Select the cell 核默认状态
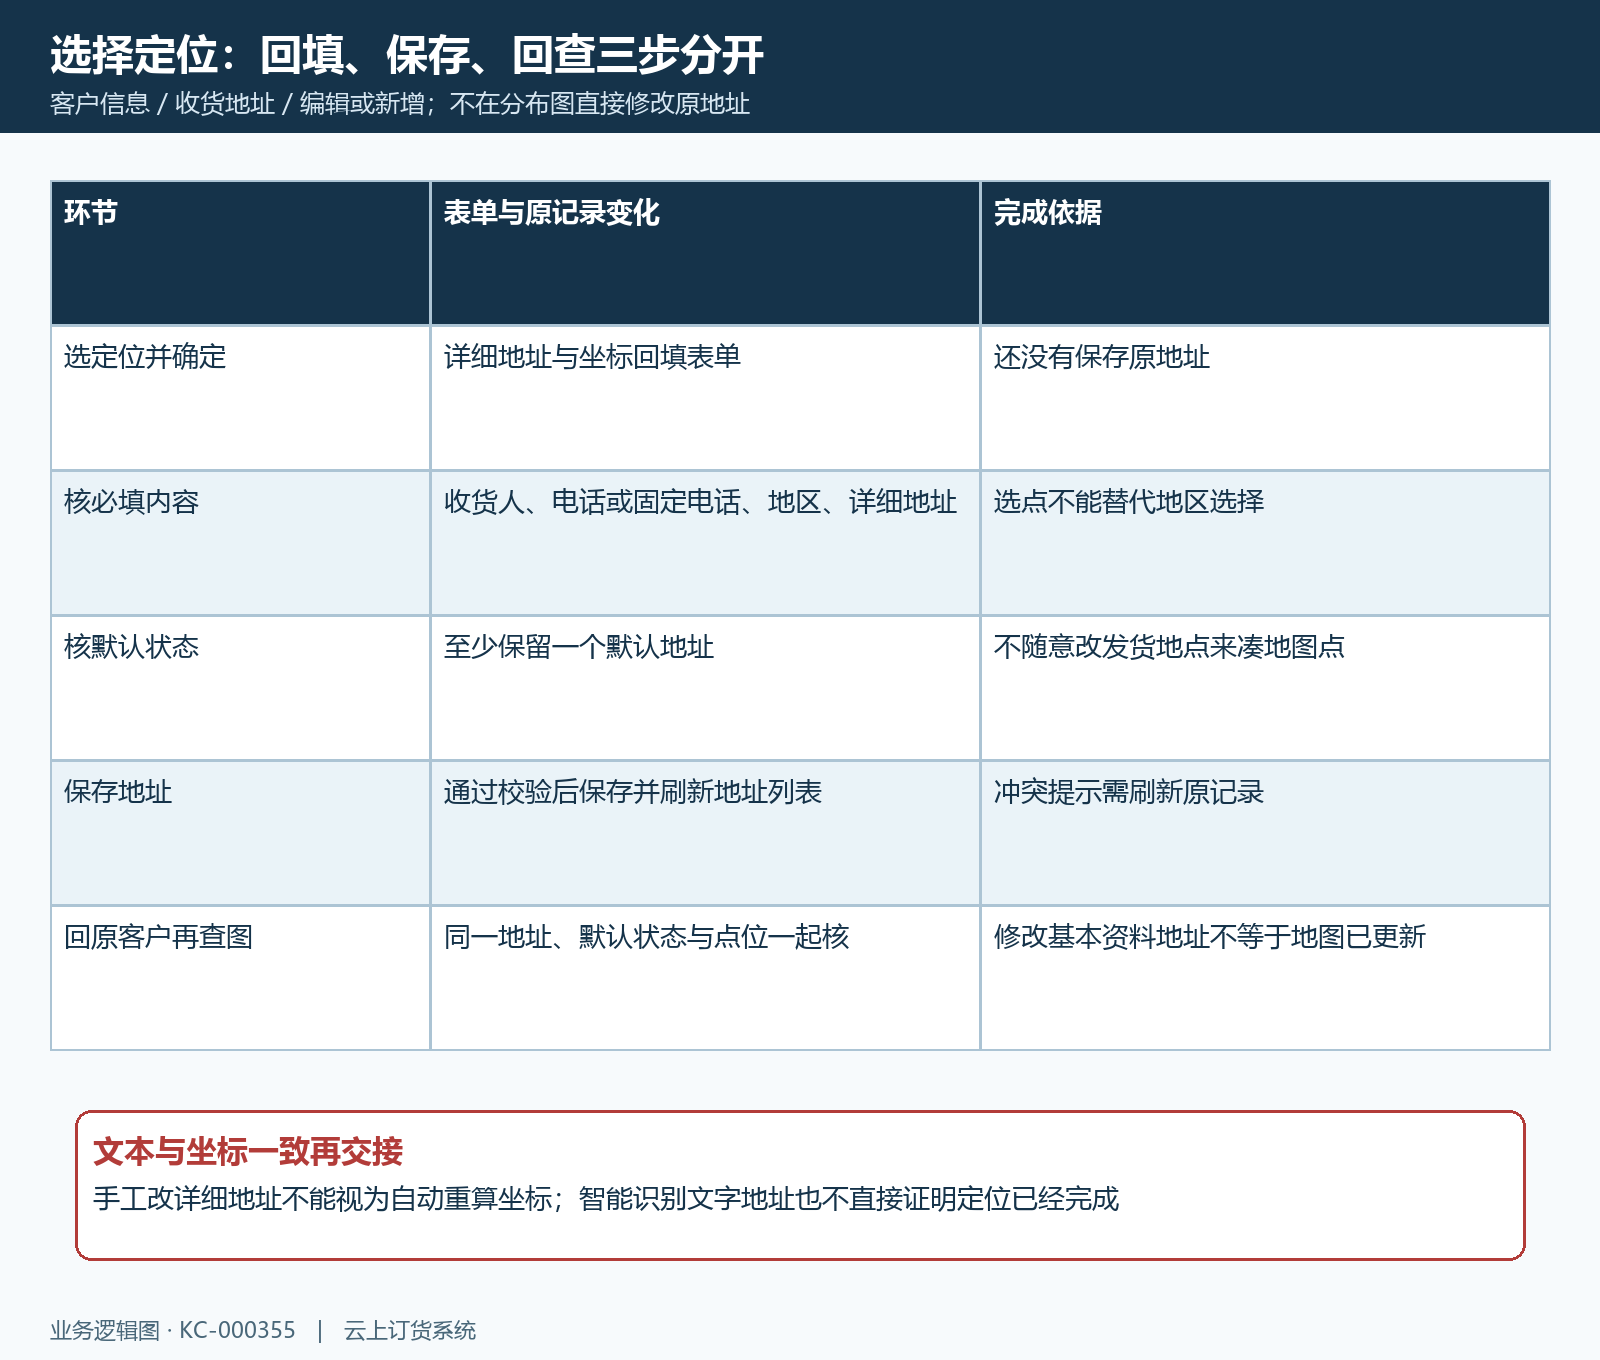1600x1360 pixels. (x=240, y=688)
